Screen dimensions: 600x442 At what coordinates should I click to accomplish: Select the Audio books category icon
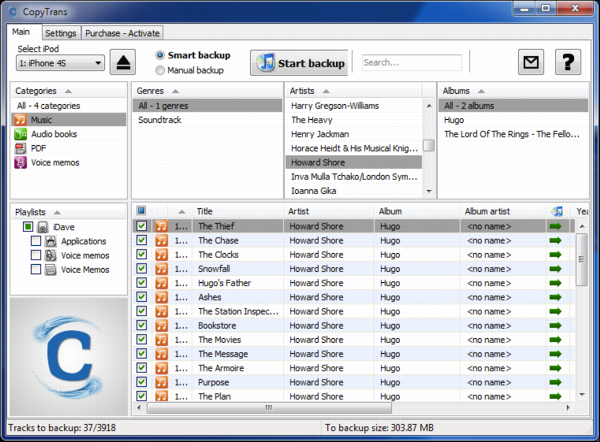(21, 134)
